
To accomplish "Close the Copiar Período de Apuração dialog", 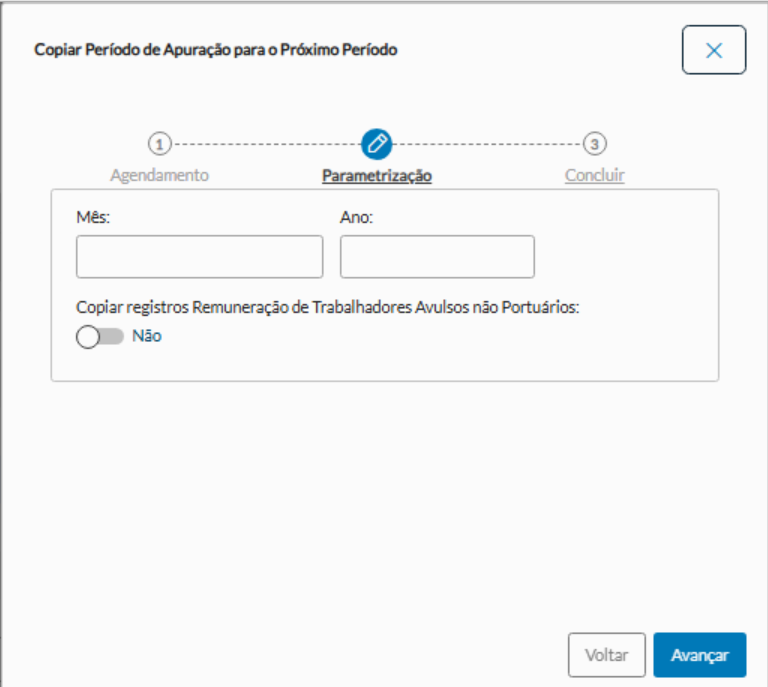I will (714, 51).
